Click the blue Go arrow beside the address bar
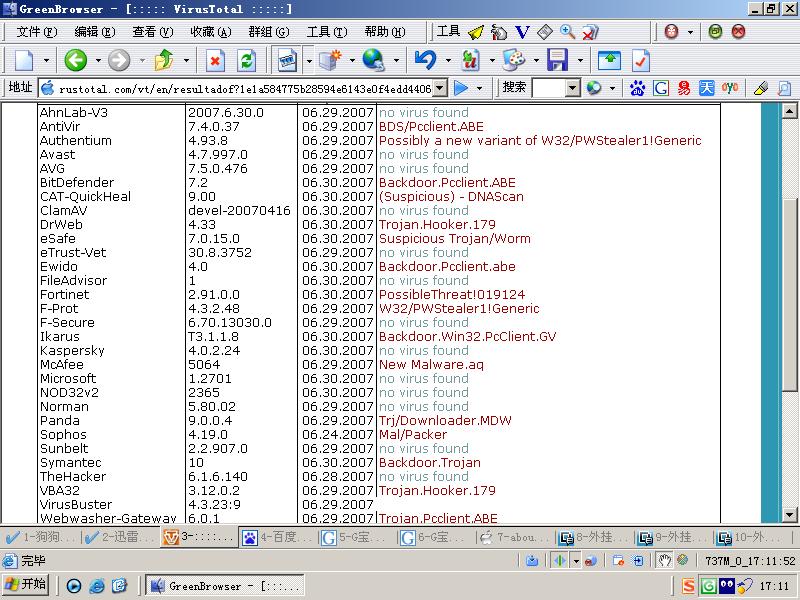Screen dimensions: 800x600 pos(461,88)
